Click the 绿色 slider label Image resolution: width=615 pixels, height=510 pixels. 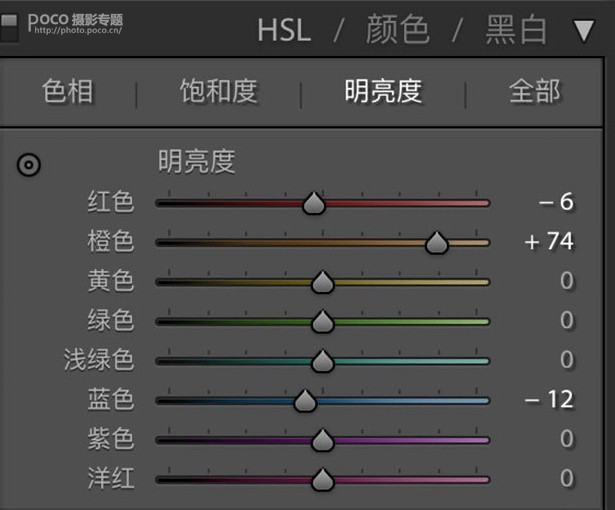111,320
